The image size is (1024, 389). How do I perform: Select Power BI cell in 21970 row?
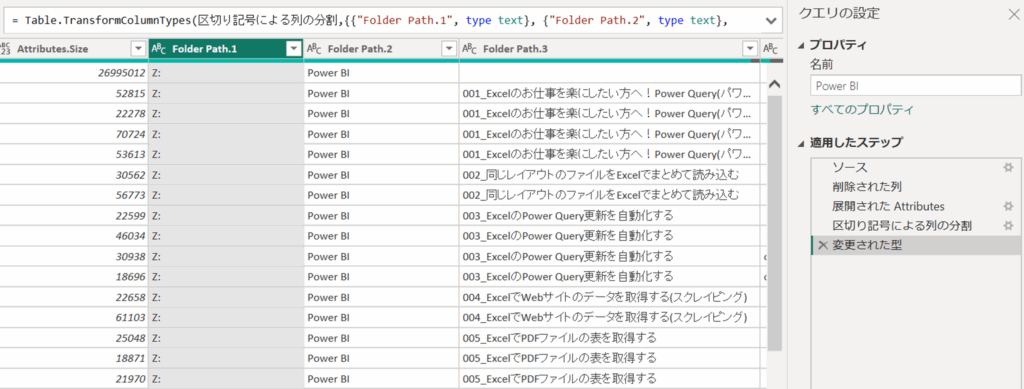(x=381, y=378)
